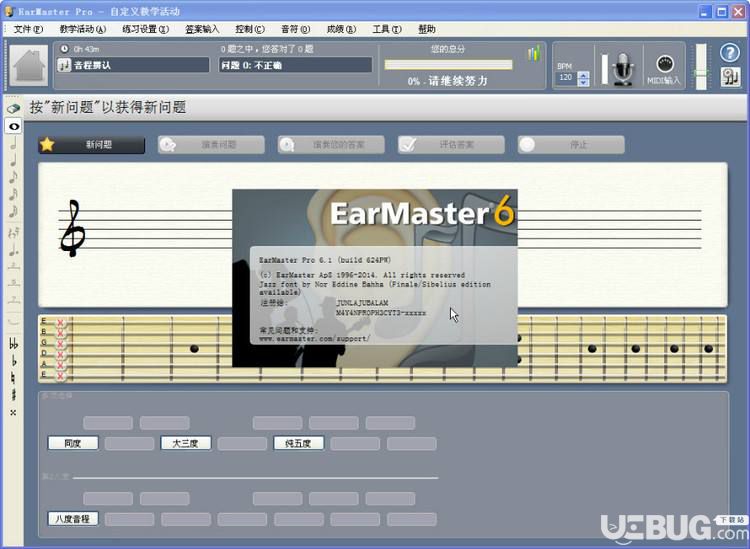The width and height of the screenshot is (750, 549).
Task: Click www.earmaster.com/support/ link in splash
Action: (x=314, y=339)
